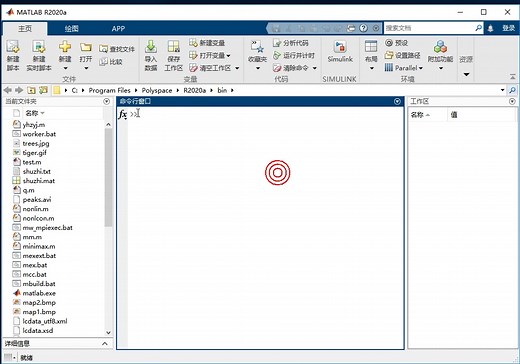Click the browse for folder icon
This screenshot has height=364, width=520.
[43, 90]
